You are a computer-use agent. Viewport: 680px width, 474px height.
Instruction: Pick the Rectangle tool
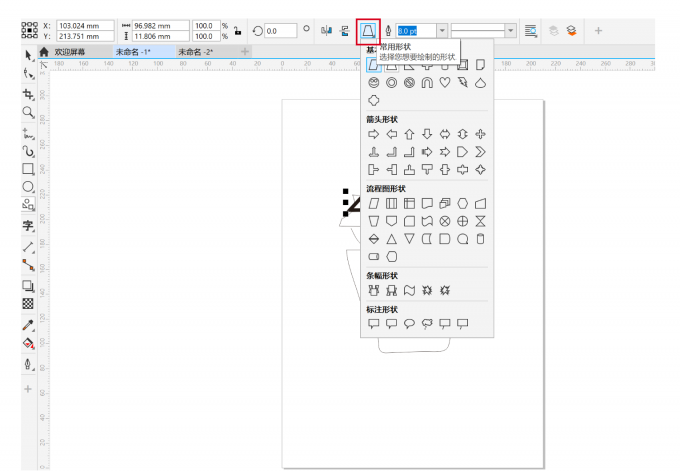coord(29,169)
